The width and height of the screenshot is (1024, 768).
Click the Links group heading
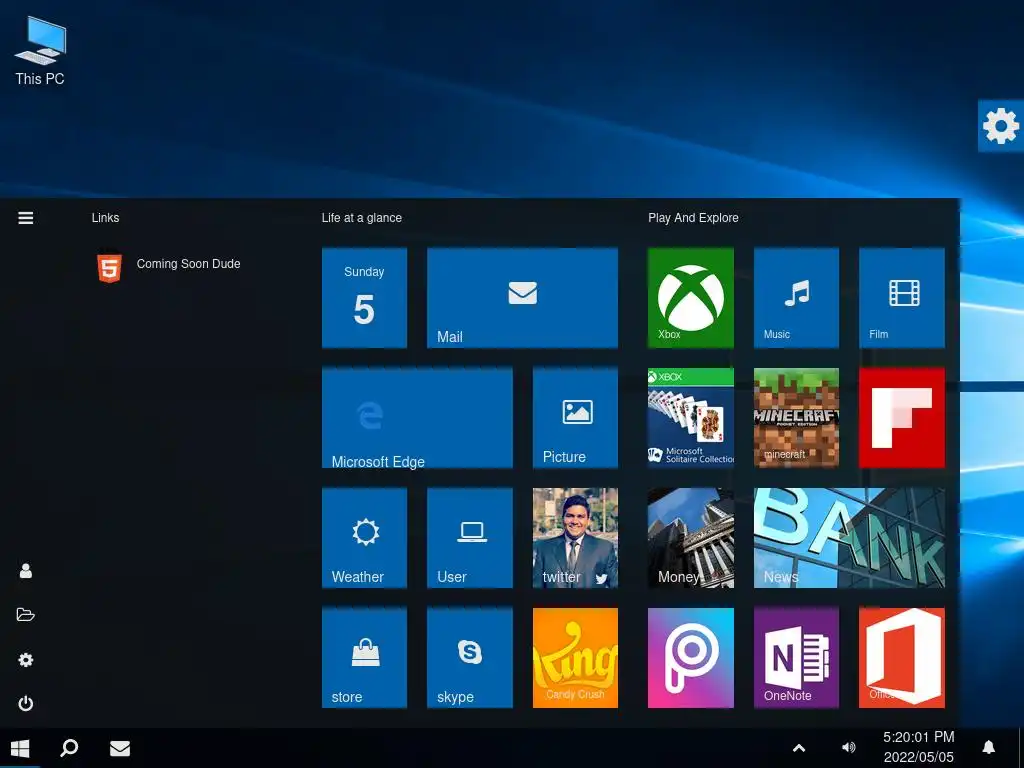tap(105, 217)
